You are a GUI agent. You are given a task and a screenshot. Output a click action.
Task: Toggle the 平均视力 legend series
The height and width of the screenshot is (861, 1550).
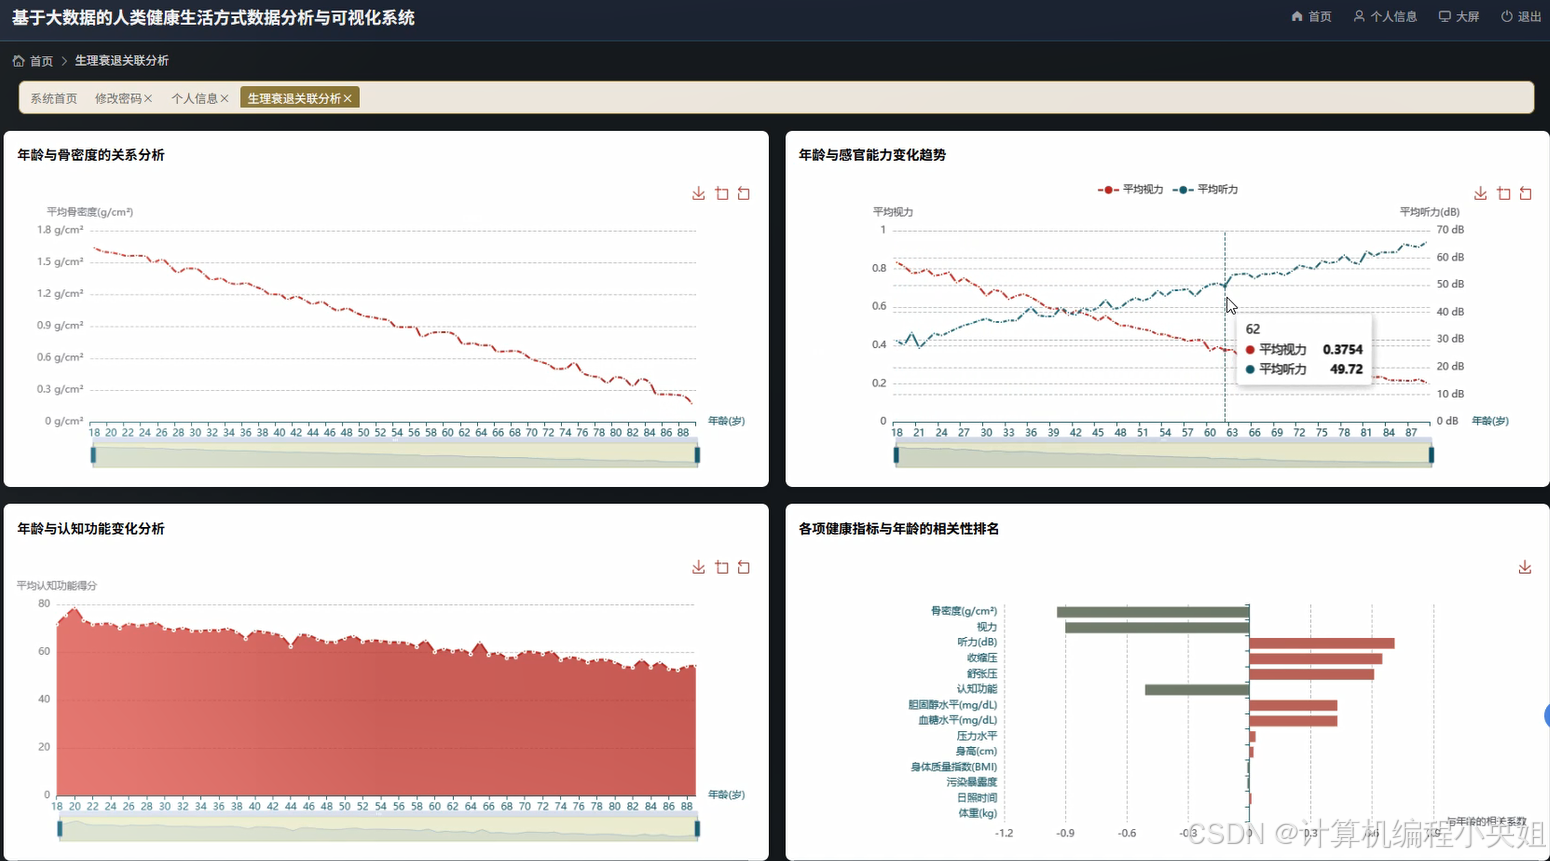tap(1131, 189)
